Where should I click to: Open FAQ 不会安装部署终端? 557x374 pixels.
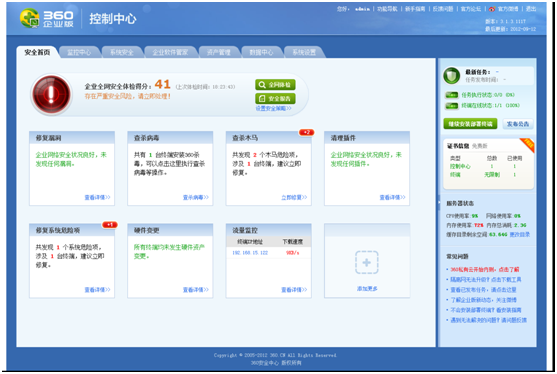(x=486, y=310)
